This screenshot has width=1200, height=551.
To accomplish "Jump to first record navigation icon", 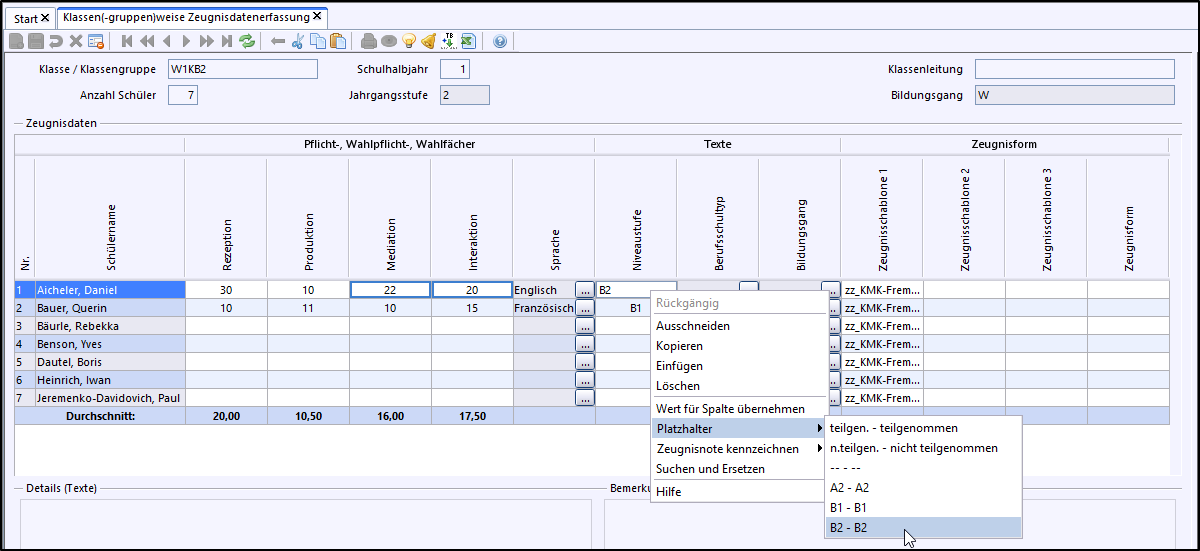I will 127,41.
